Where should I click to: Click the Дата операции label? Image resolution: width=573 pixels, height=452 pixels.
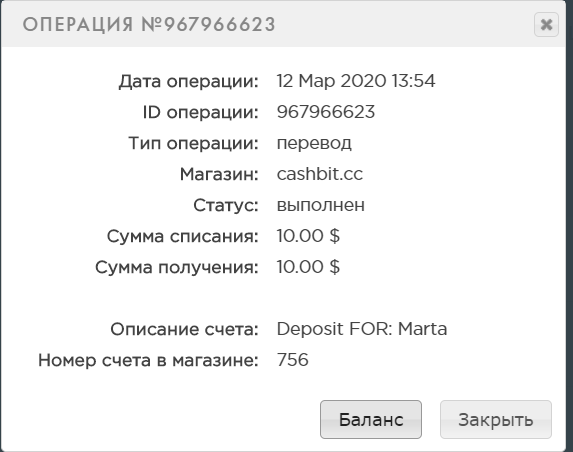[x=189, y=81]
